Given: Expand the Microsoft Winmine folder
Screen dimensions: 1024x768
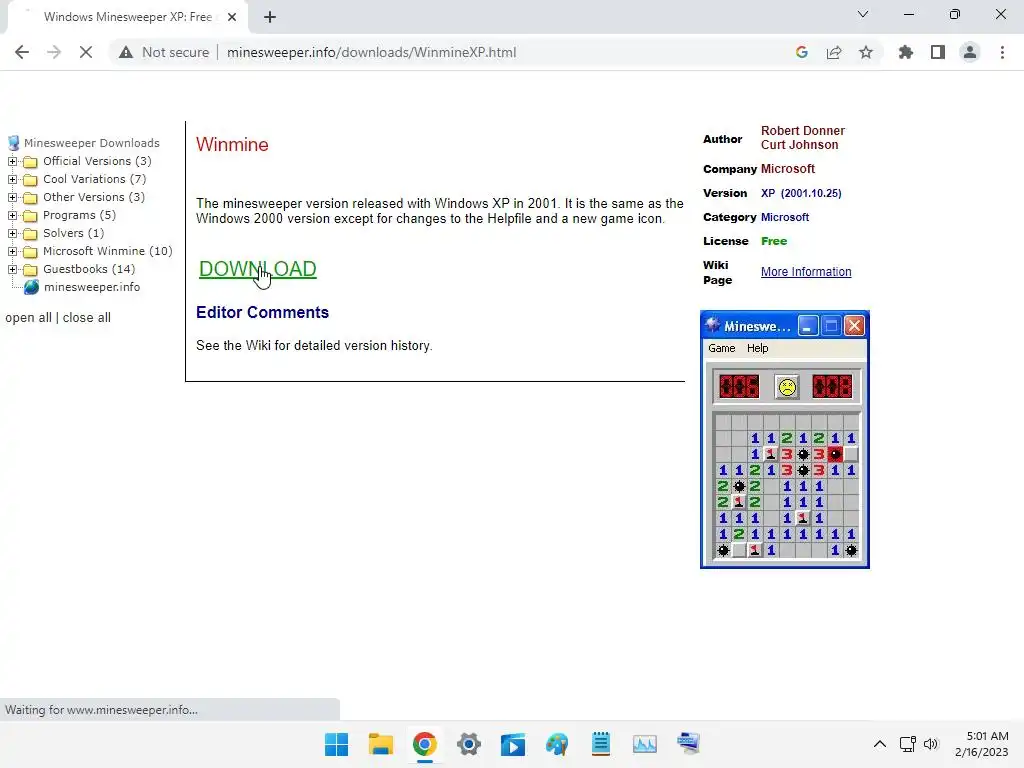Looking at the screenshot, I should point(12,251).
